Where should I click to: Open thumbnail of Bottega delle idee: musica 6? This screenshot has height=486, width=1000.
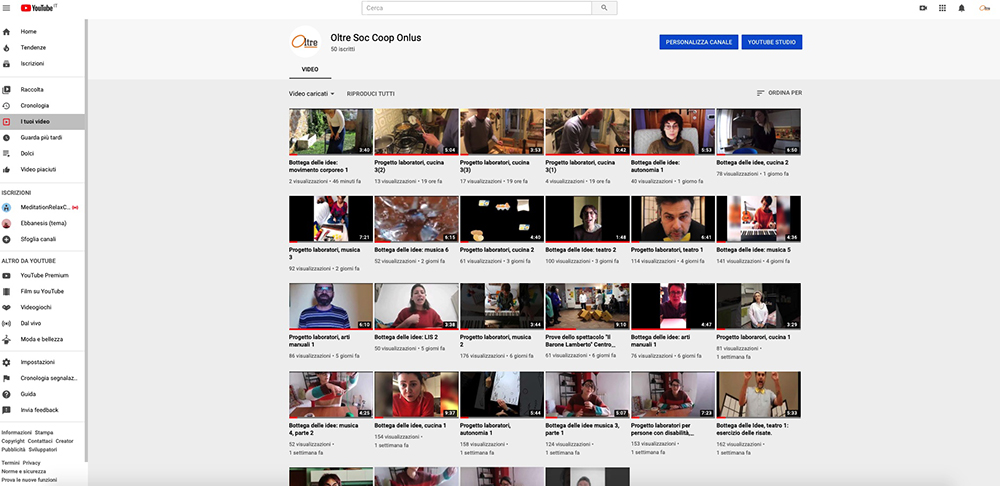pos(416,219)
